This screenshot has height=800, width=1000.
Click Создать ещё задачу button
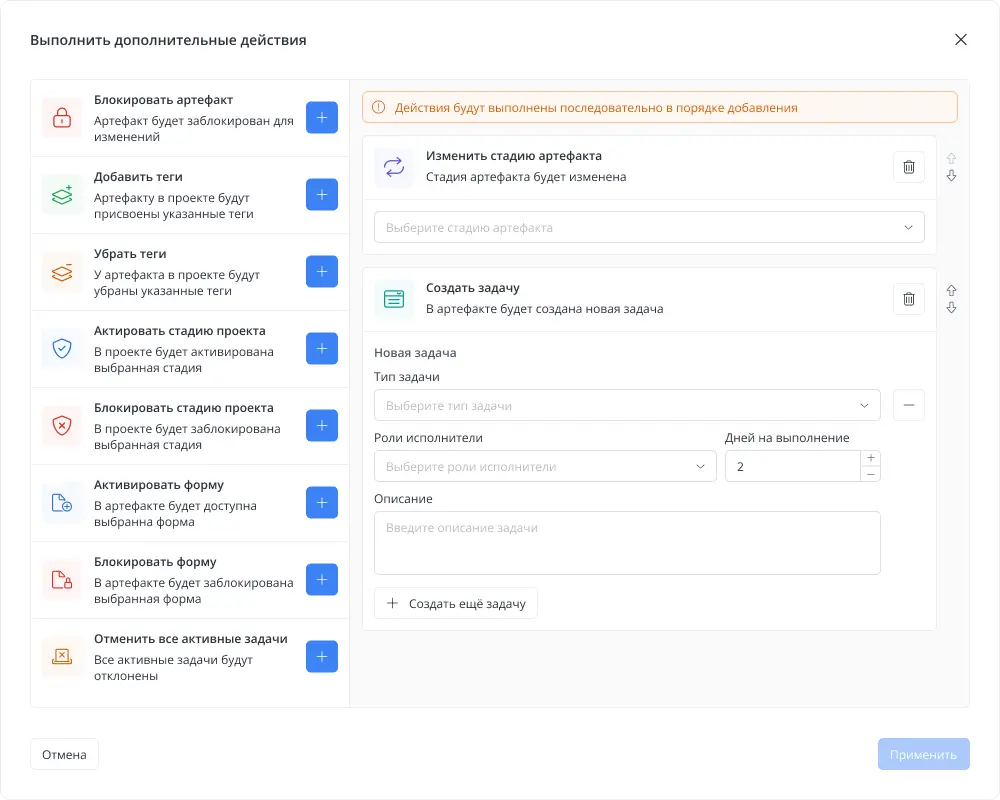click(x=456, y=604)
